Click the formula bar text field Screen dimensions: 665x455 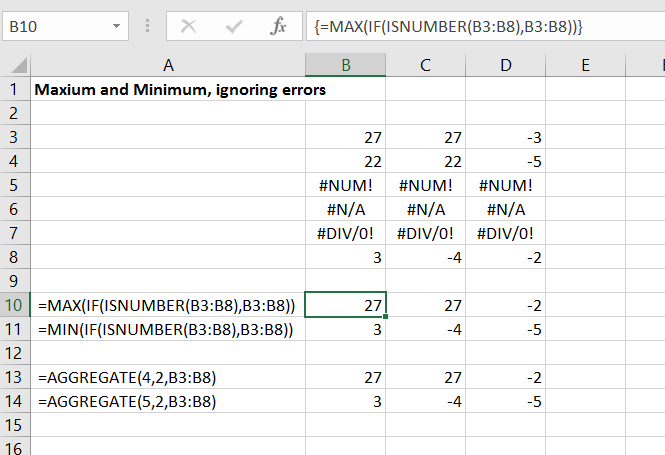[x=480, y=27]
